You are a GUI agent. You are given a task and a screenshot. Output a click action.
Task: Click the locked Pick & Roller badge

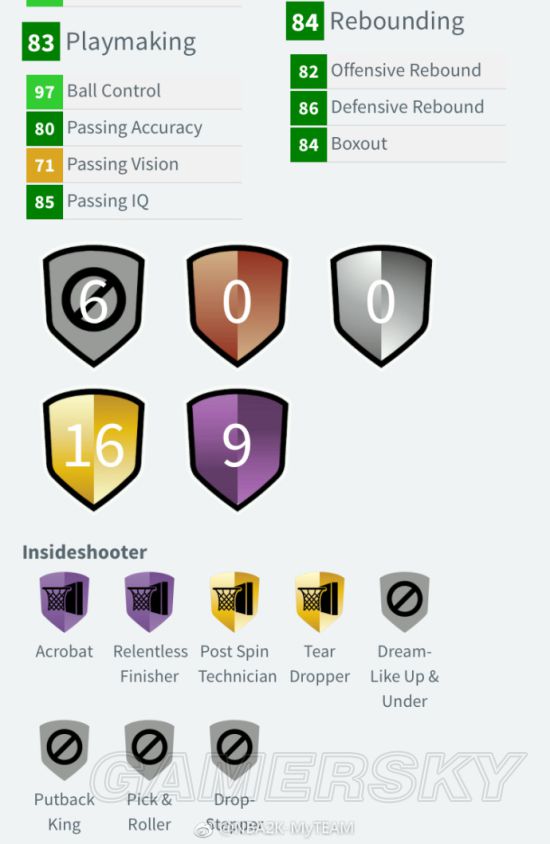tap(149, 749)
